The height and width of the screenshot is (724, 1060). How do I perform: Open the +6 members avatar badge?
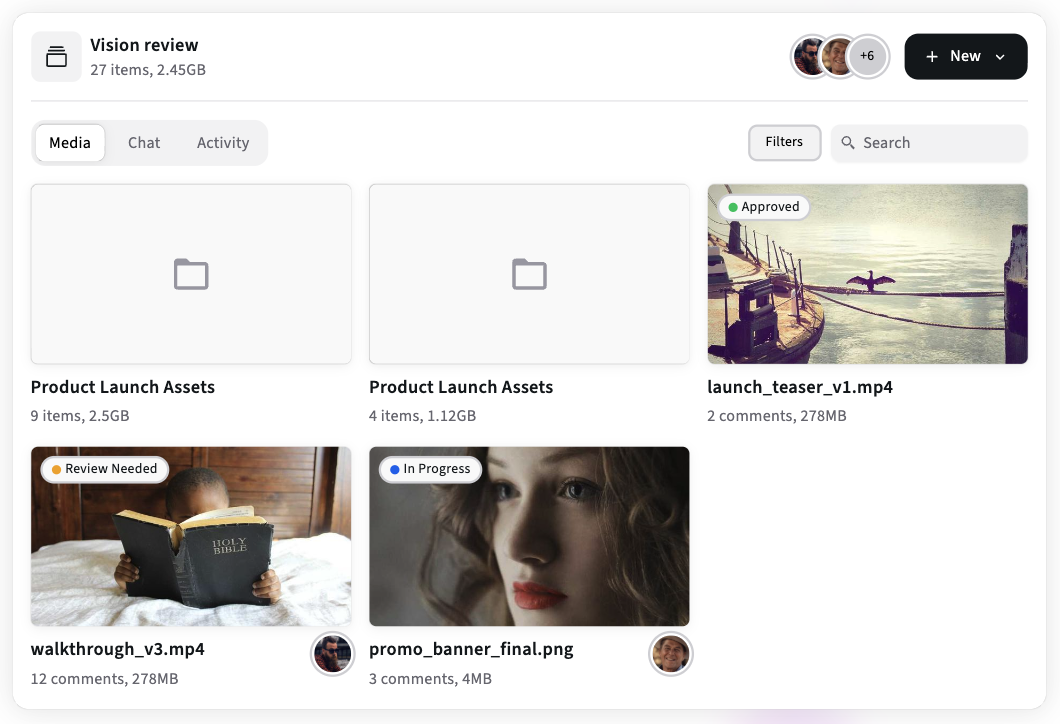(867, 56)
